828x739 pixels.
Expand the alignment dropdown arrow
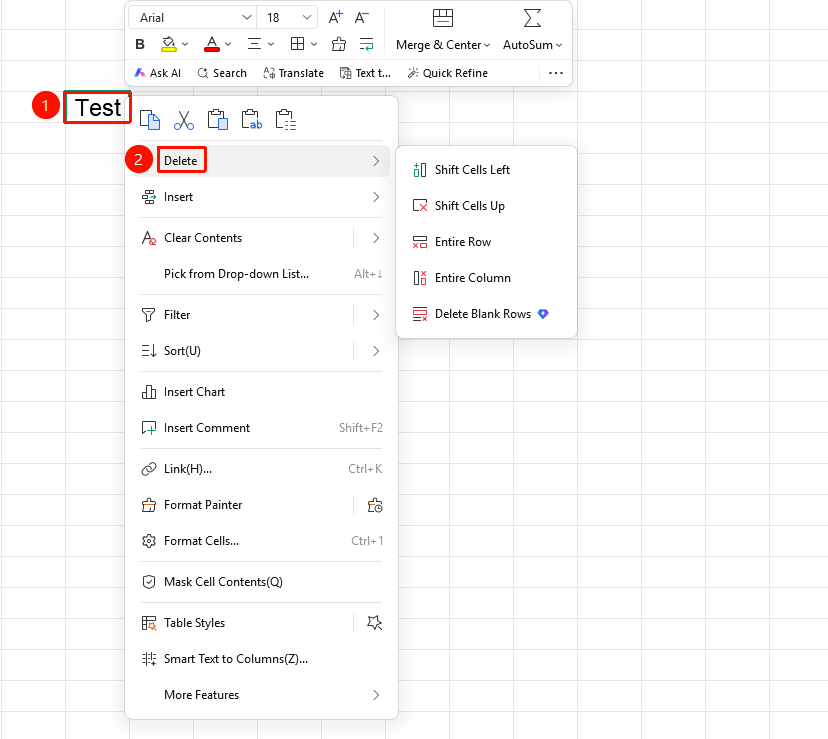coord(271,44)
